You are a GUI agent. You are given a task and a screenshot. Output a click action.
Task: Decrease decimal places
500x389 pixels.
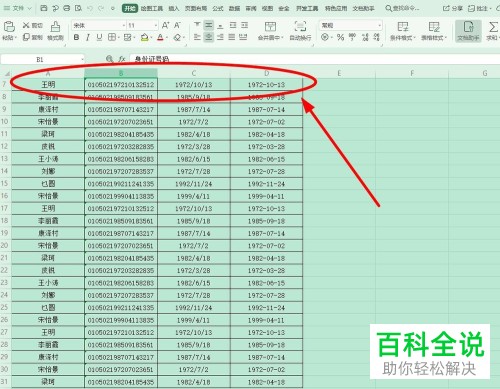[x=377, y=37]
